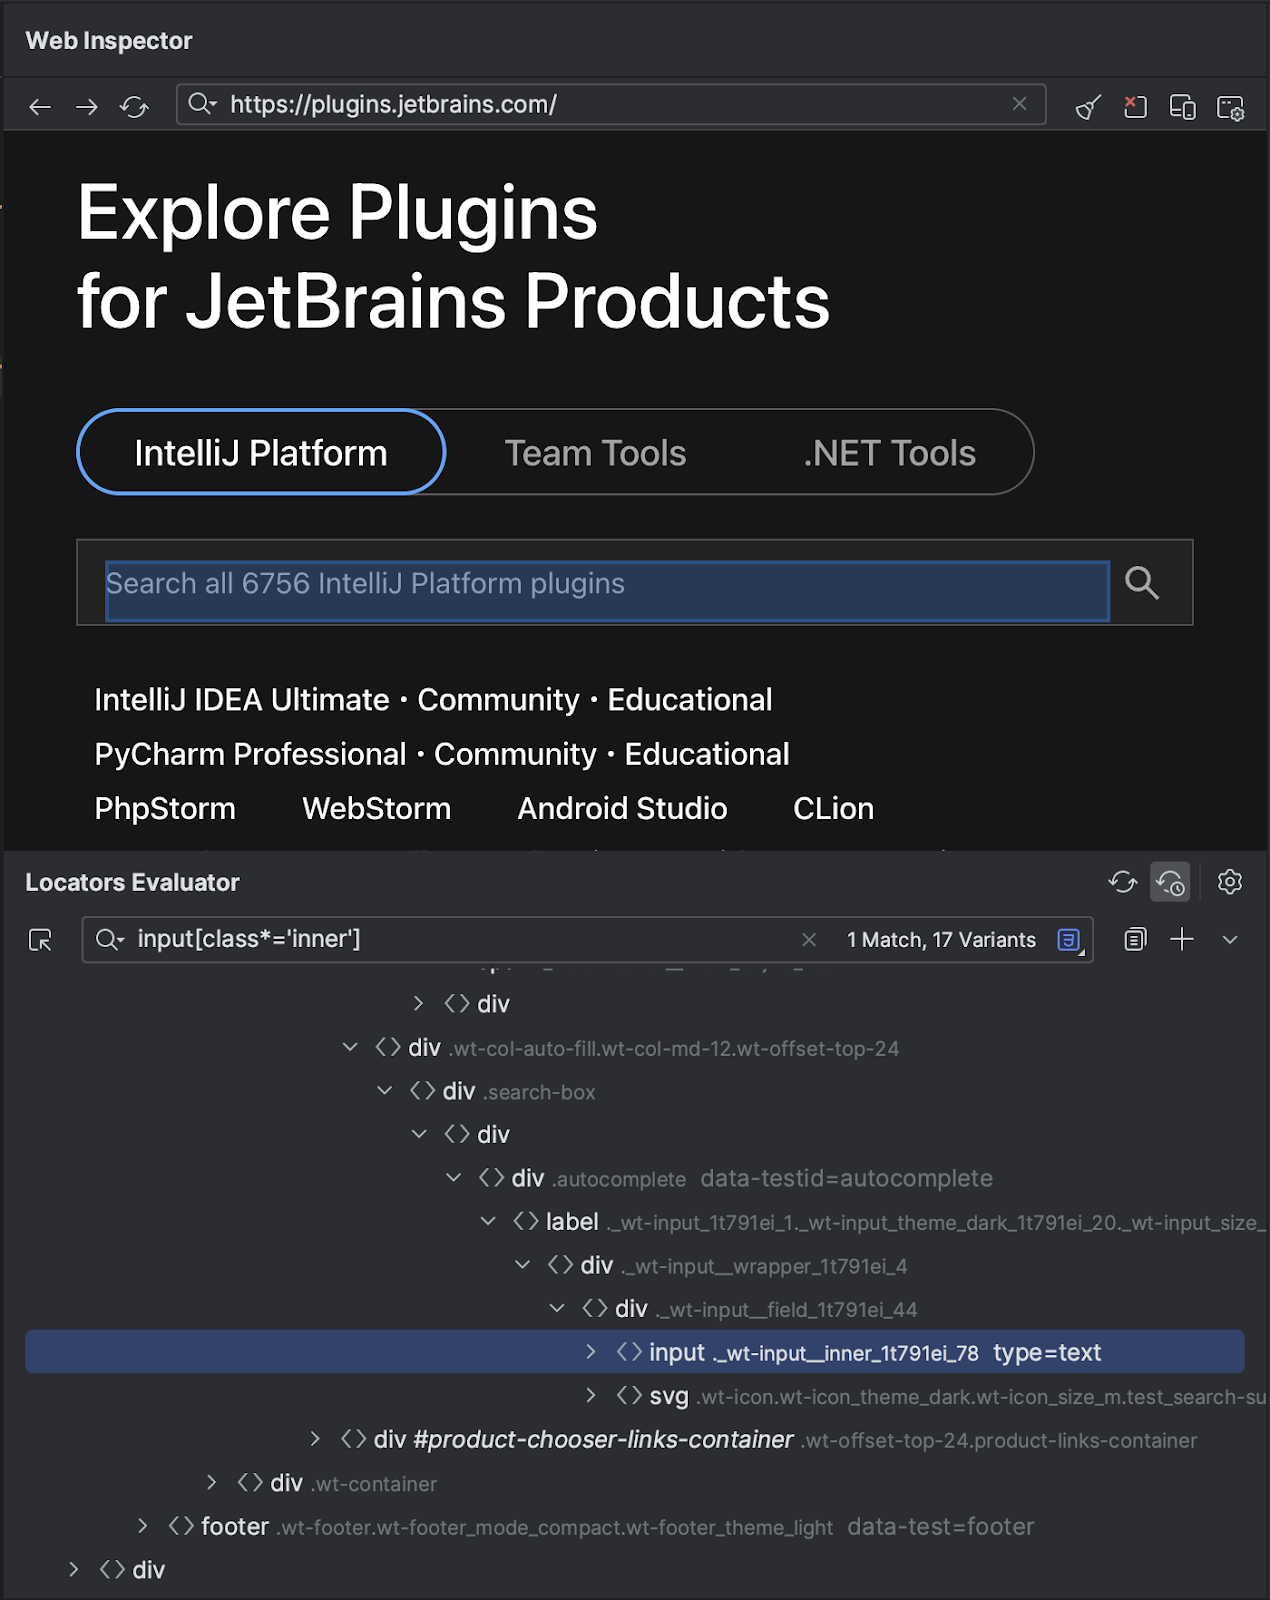This screenshot has height=1600, width=1270.
Task: Activate the element picker arrow icon
Action: 40,940
